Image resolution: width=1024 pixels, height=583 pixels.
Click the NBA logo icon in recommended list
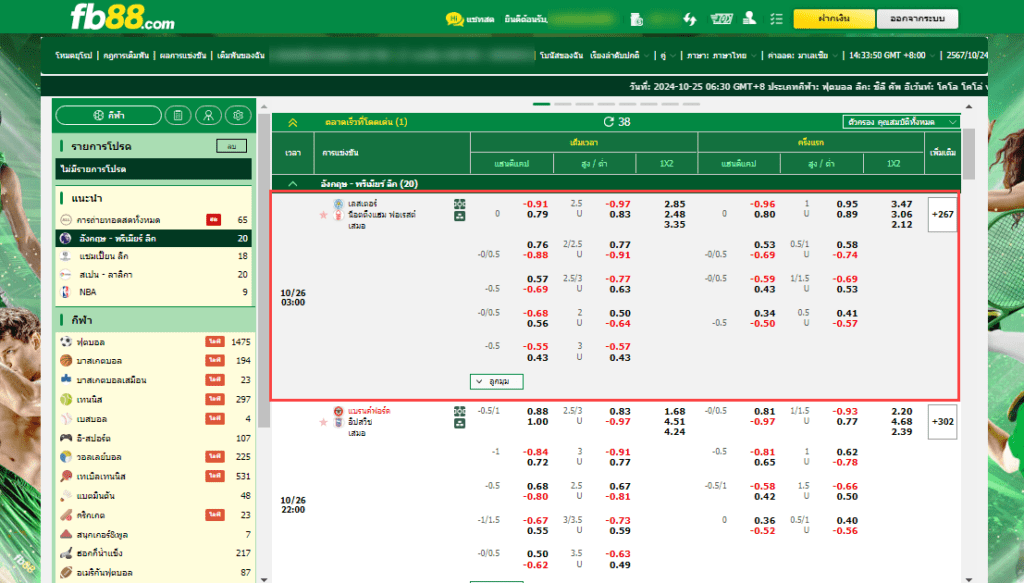[65, 292]
